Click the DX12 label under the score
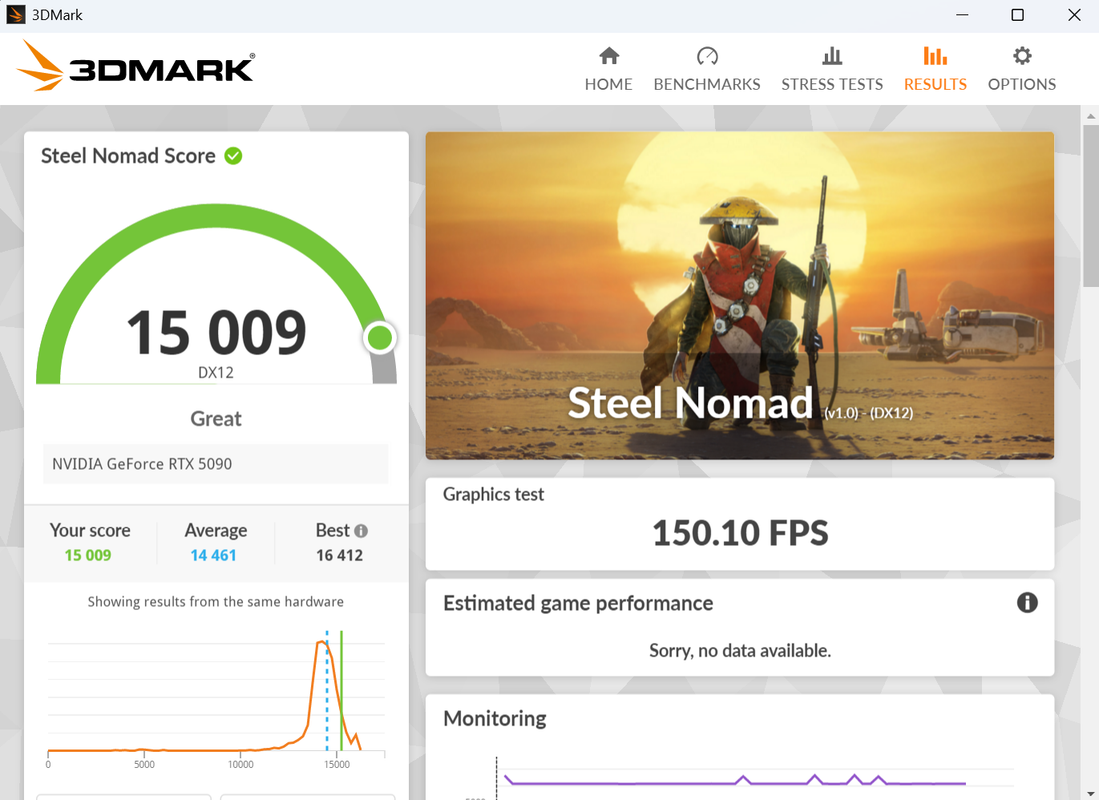1099x800 pixels. point(216,372)
